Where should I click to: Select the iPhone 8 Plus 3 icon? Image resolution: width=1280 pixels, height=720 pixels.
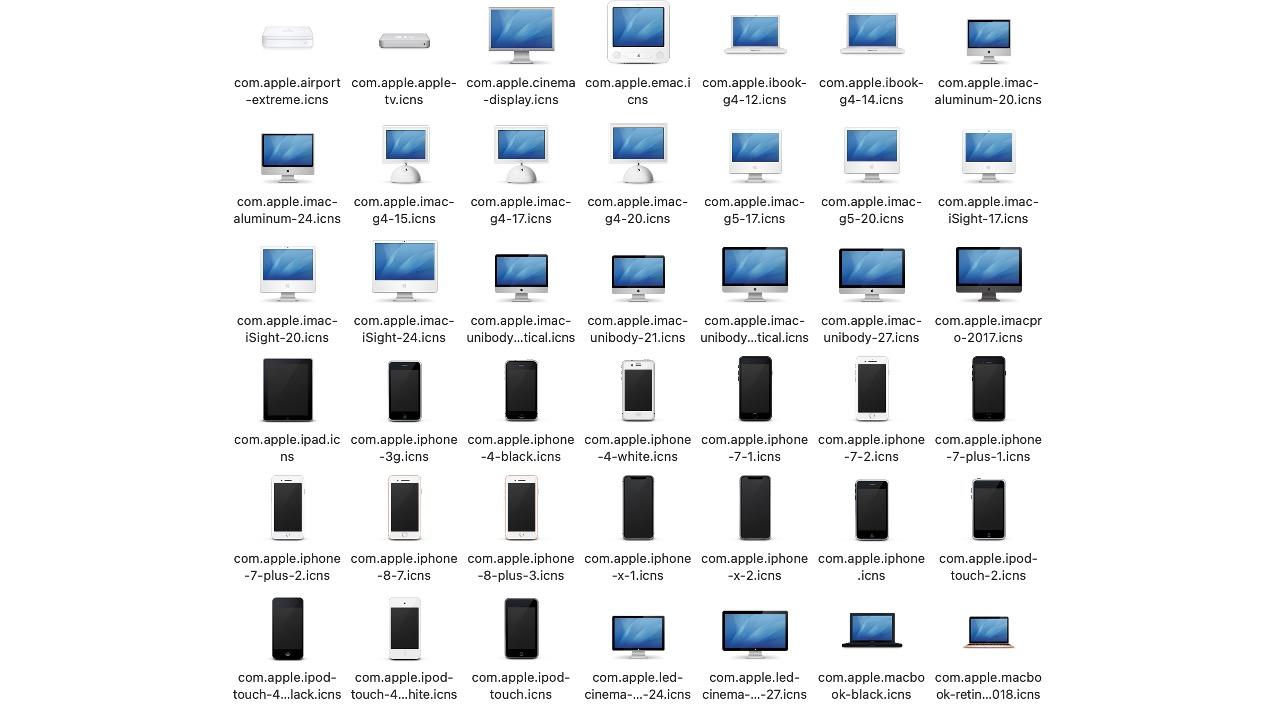(521, 507)
